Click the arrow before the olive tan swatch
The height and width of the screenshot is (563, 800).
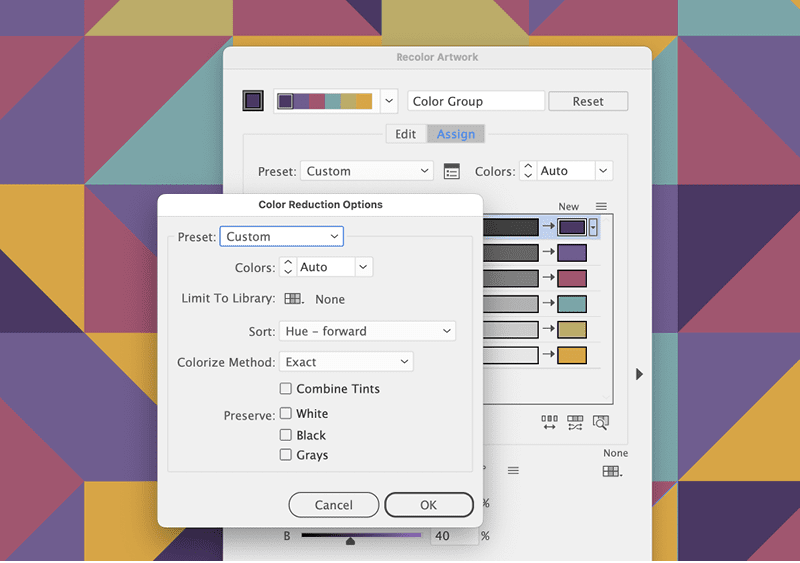[x=548, y=328]
